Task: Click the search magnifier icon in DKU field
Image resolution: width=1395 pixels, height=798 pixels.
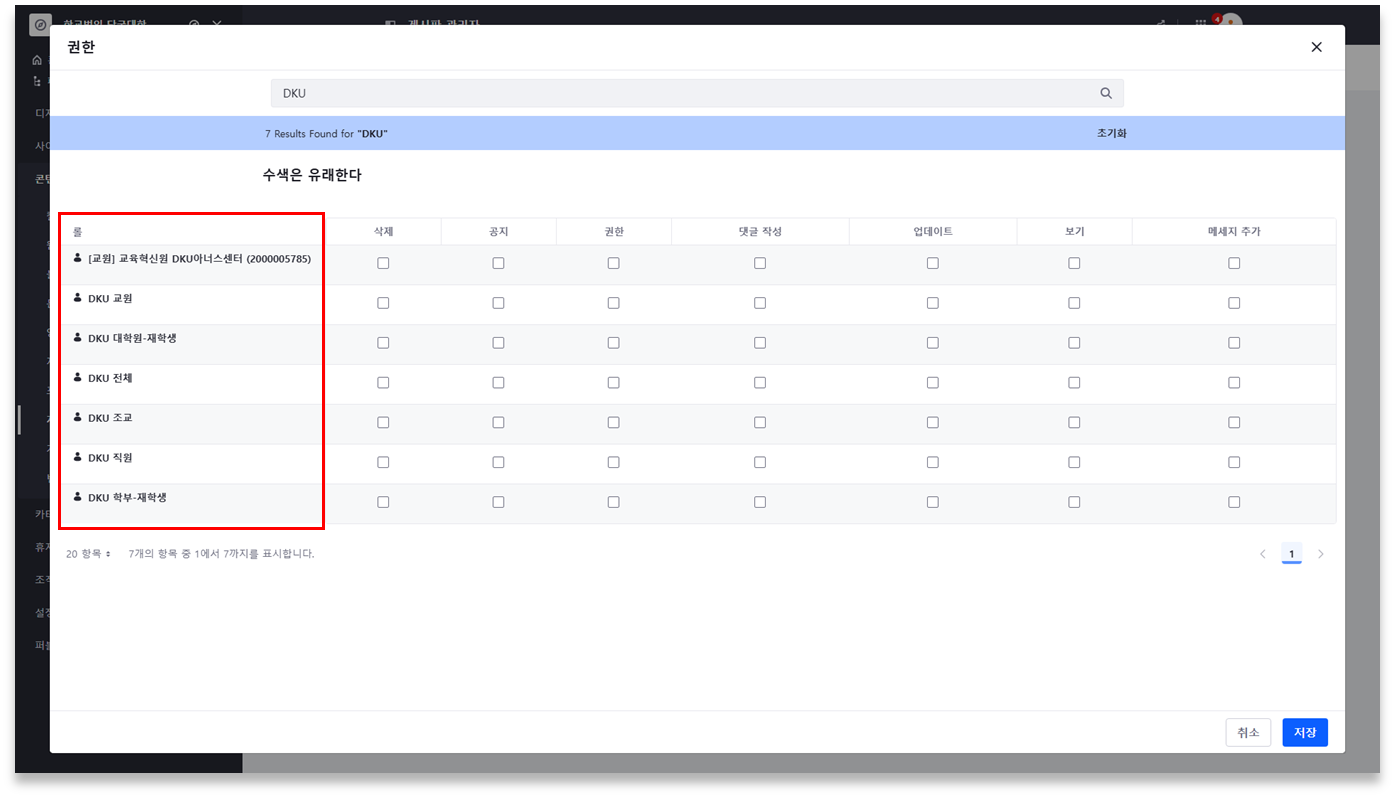Action: [x=1106, y=93]
